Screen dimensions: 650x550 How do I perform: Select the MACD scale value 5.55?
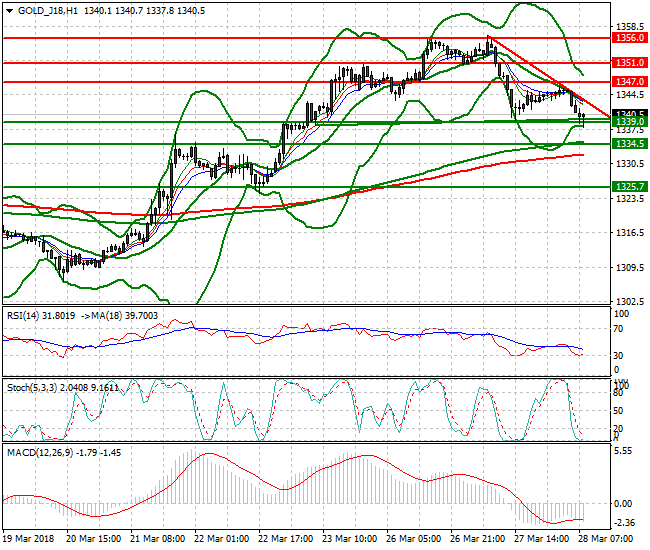tap(623, 451)
